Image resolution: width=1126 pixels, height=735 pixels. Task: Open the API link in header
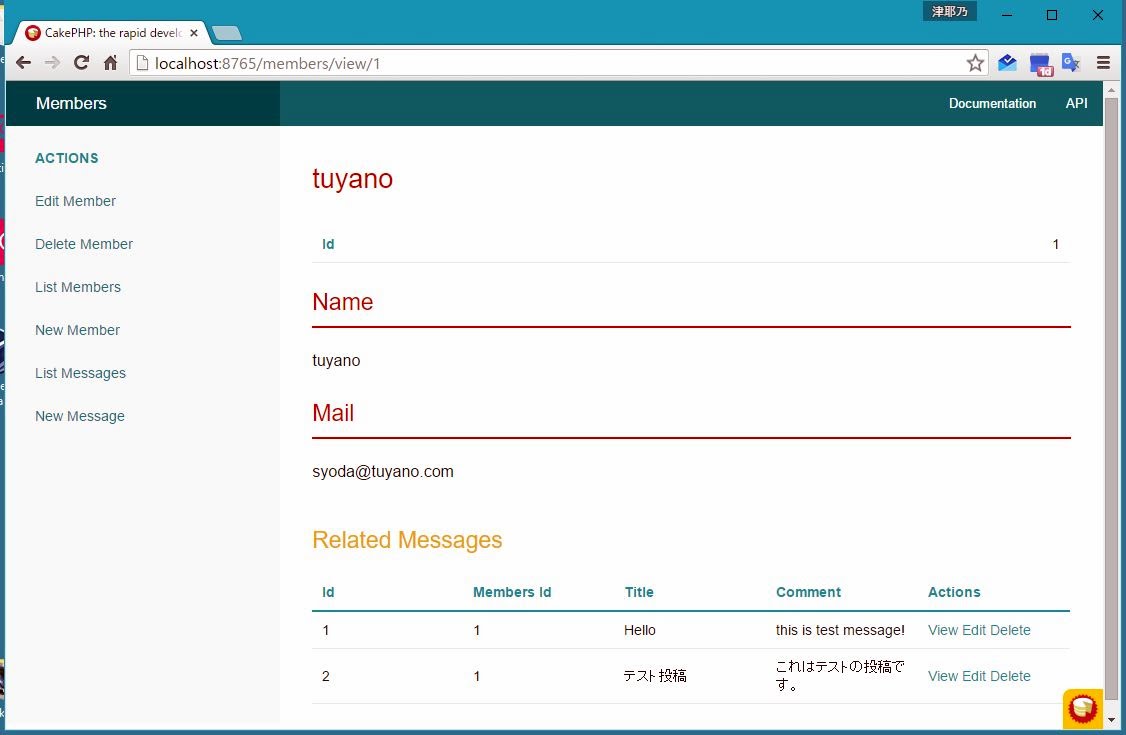click(x=1076, y=103)
